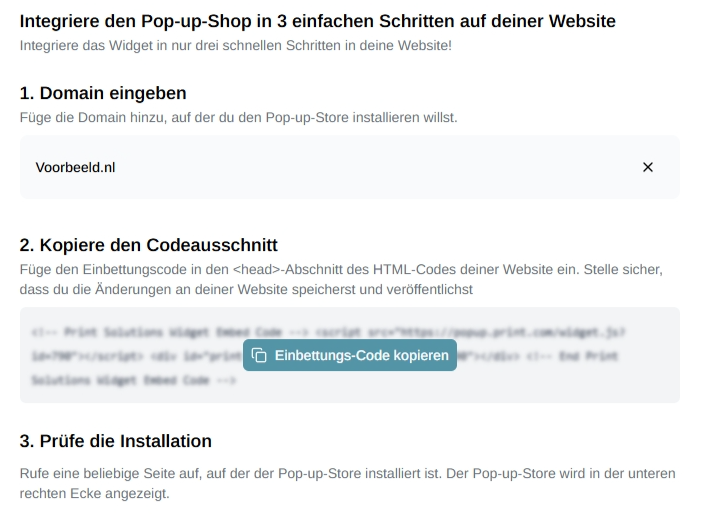Click the main 'Integriere den Pop-up-Shop' title
This screenshot has width=704, height=514.
point(317,20)
